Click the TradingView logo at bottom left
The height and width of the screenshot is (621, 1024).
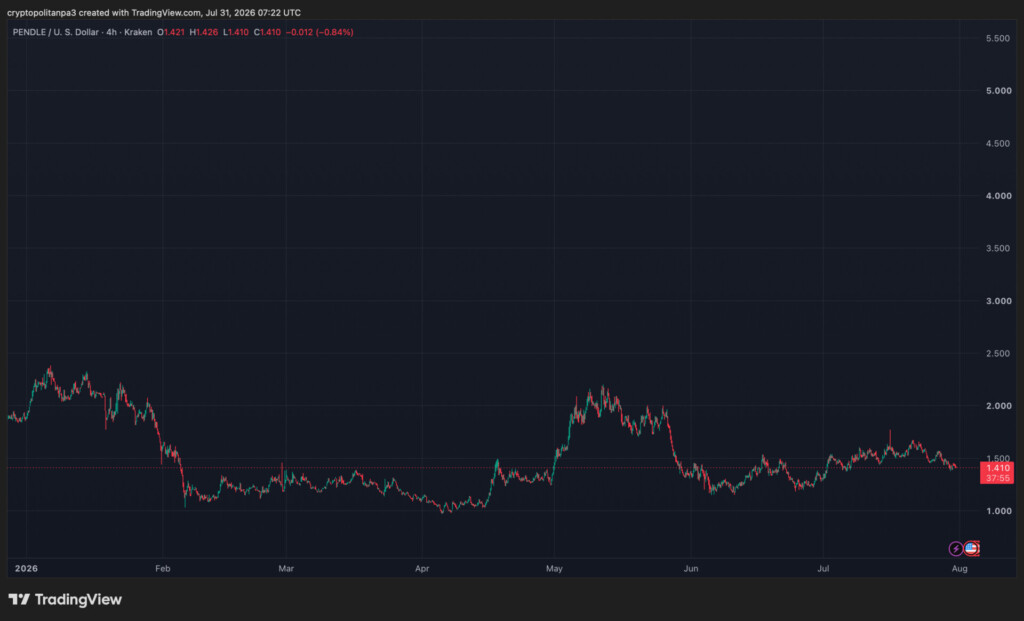[65, 599]
